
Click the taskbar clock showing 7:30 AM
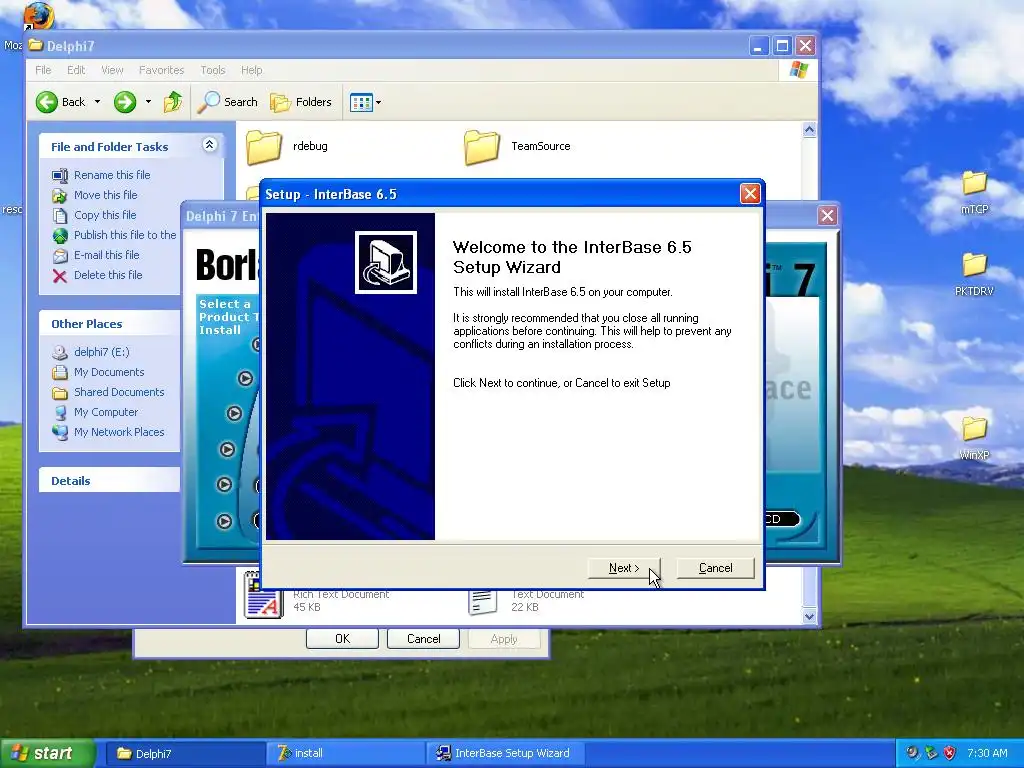pyautogui.click(x=987, y=753)
